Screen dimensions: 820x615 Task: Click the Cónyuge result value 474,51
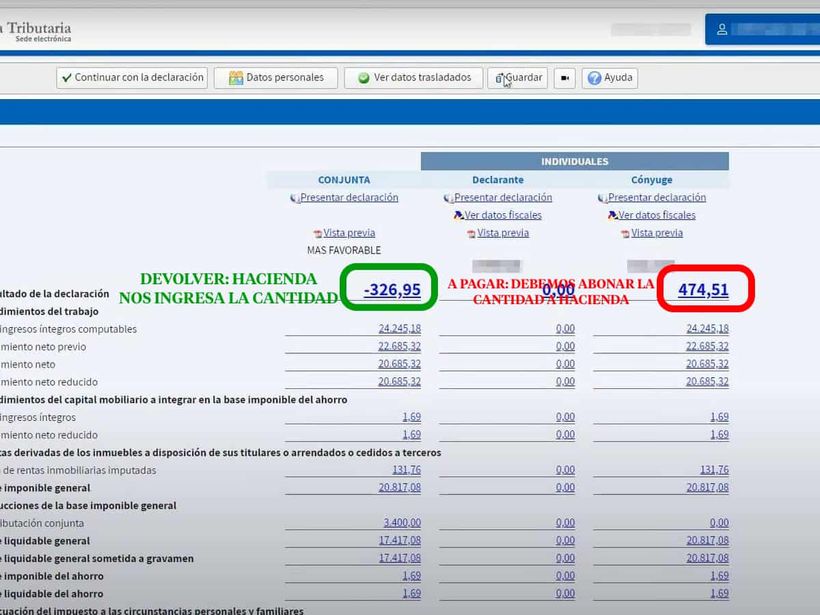coord(703,289)
